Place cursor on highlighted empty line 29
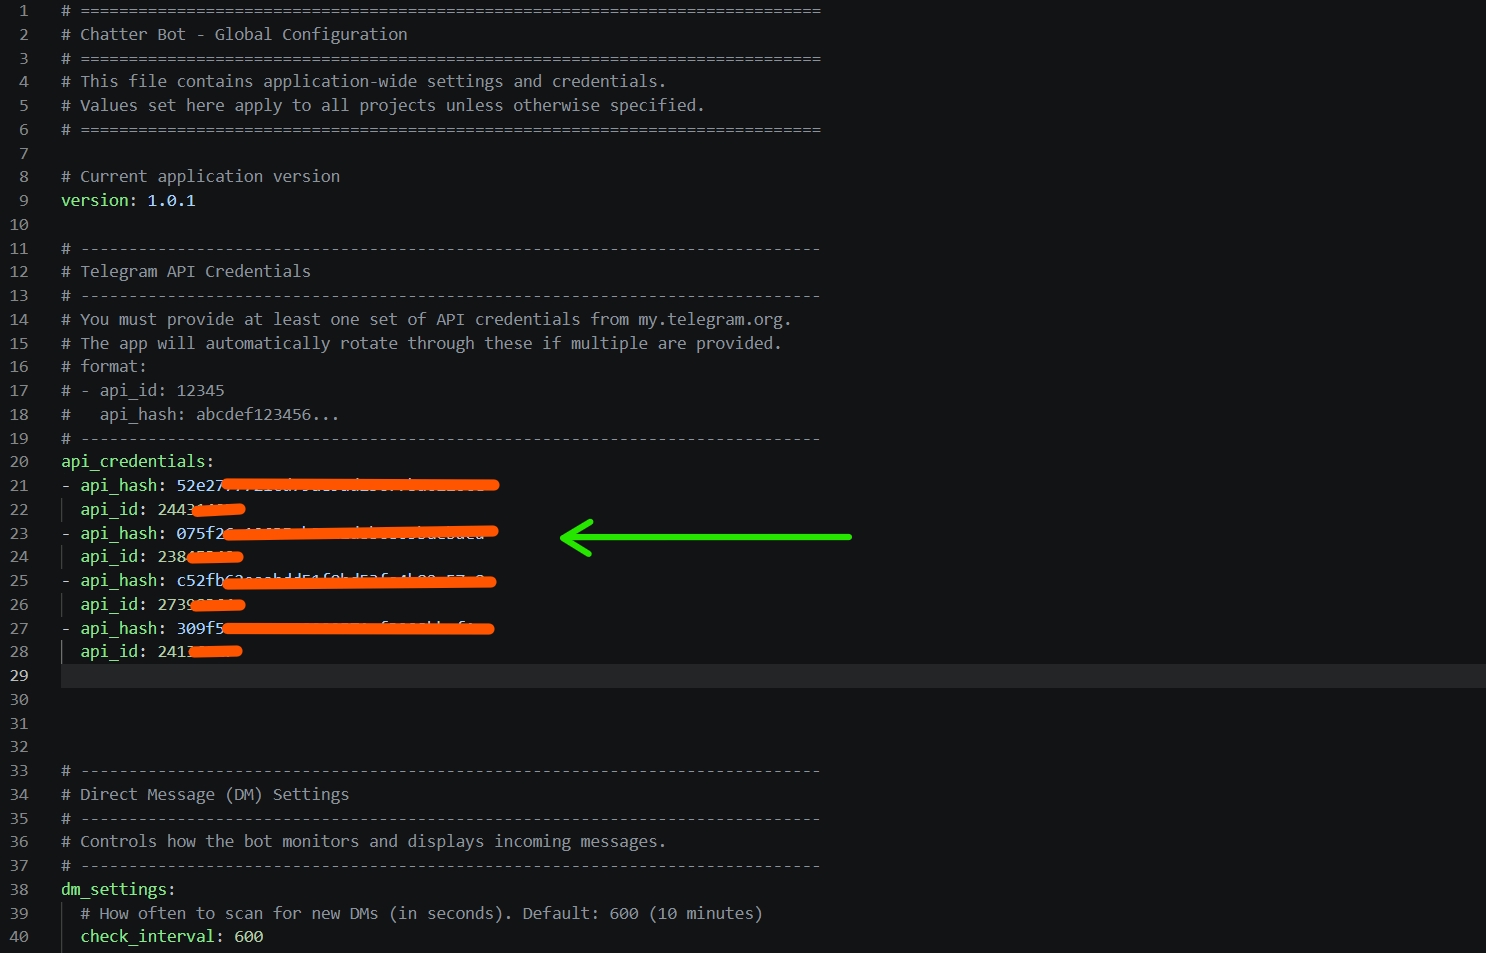Screen dimensions: 1486x953 click(x=700, y=676)
